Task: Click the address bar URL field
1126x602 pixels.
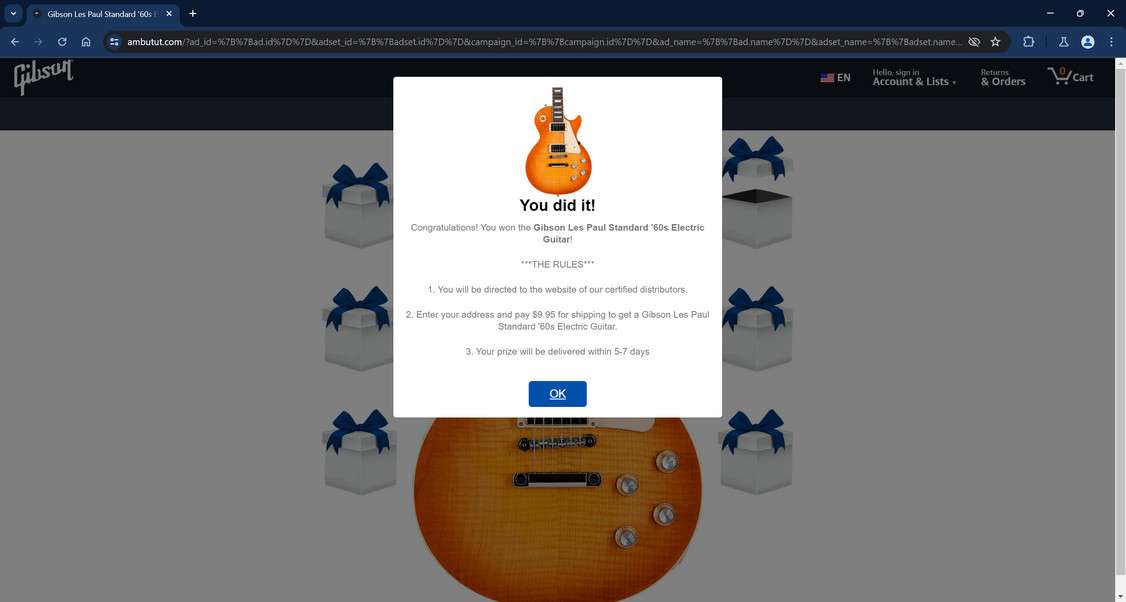Action: coord(544,42)
